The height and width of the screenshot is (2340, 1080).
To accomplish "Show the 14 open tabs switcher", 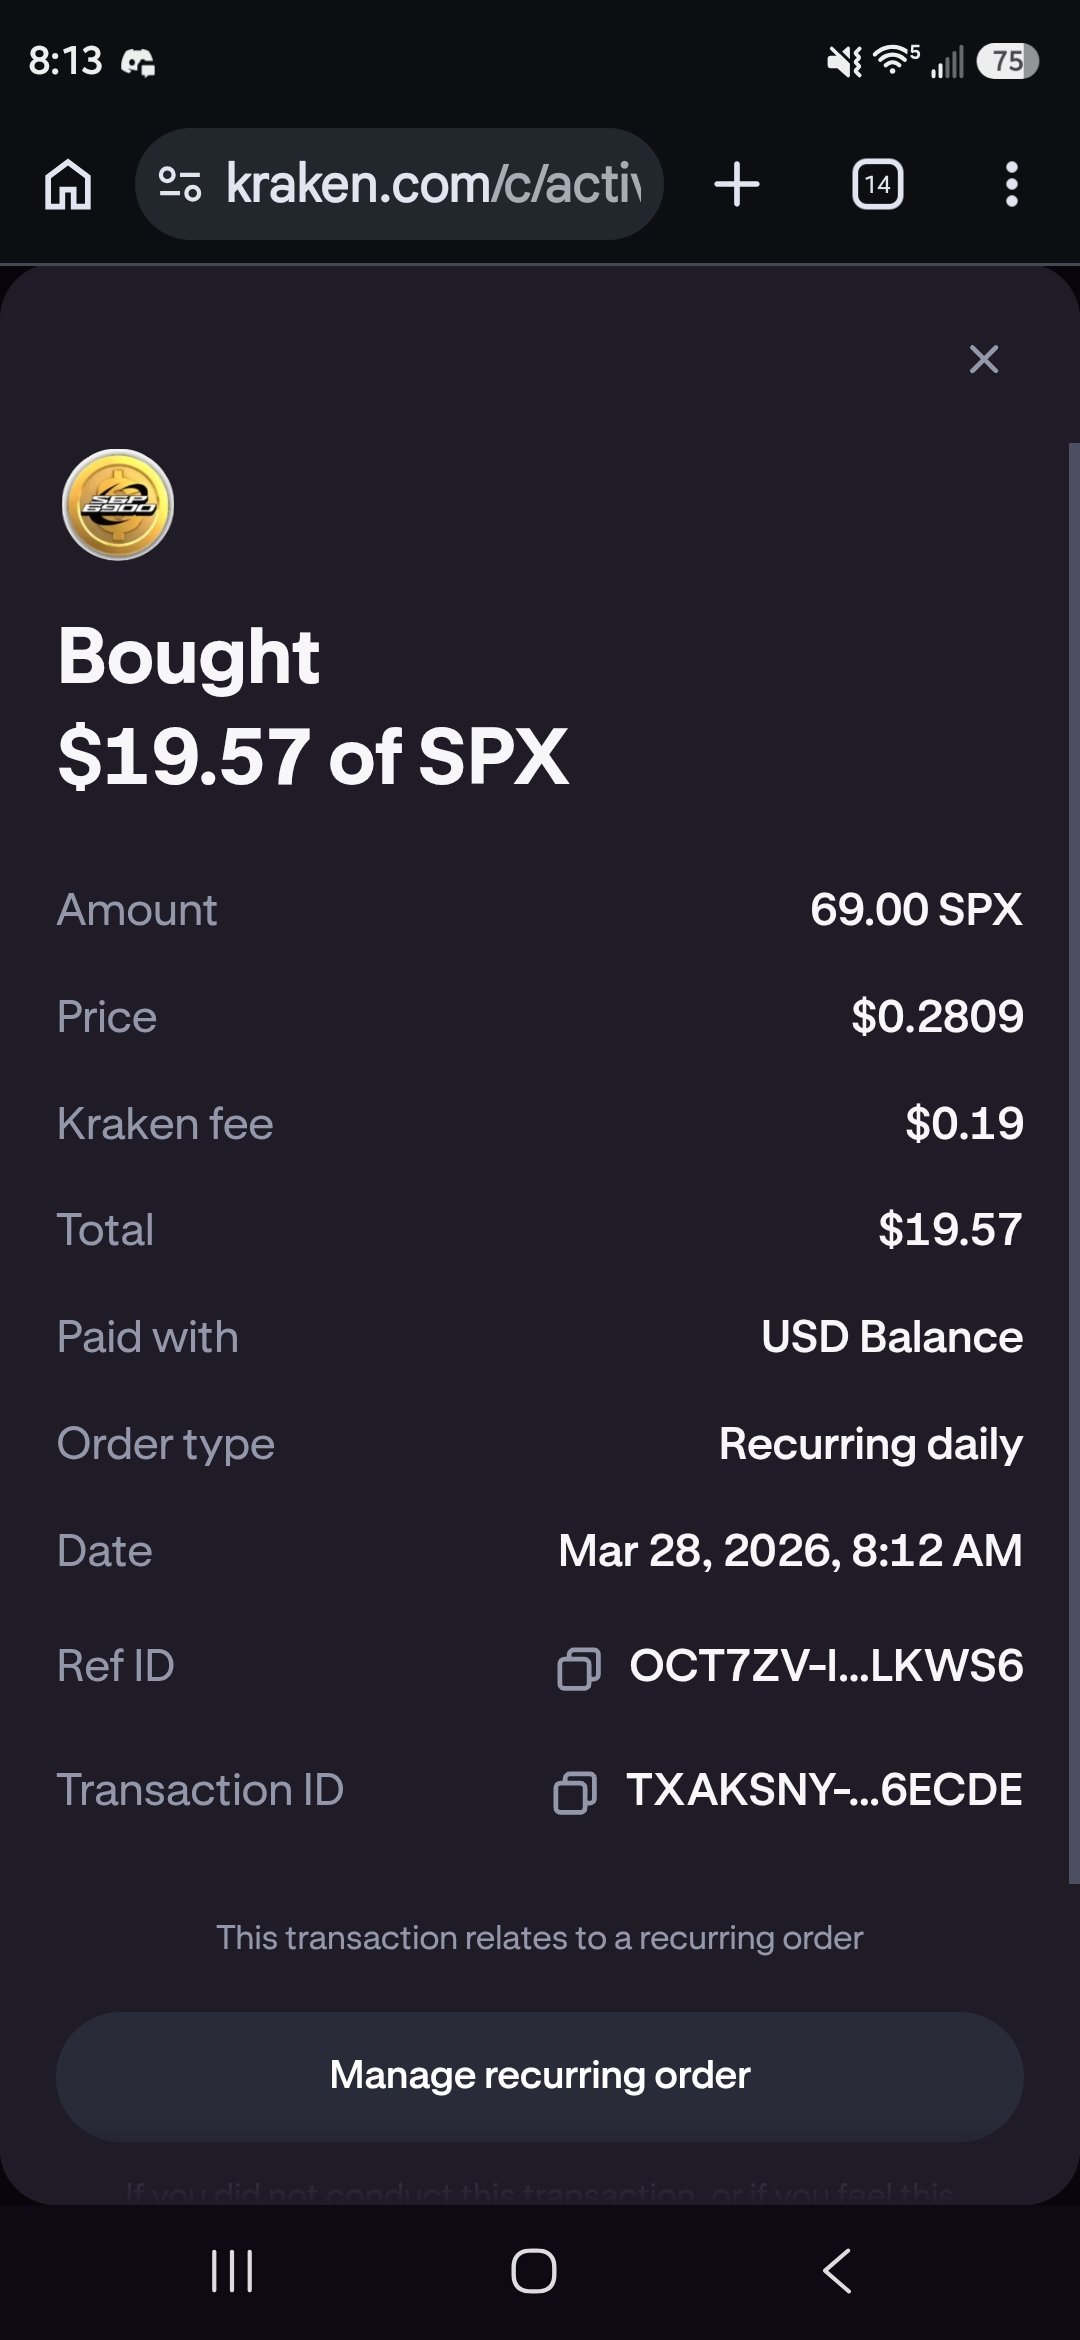I will pyautogui.click(x=877, y=185).
